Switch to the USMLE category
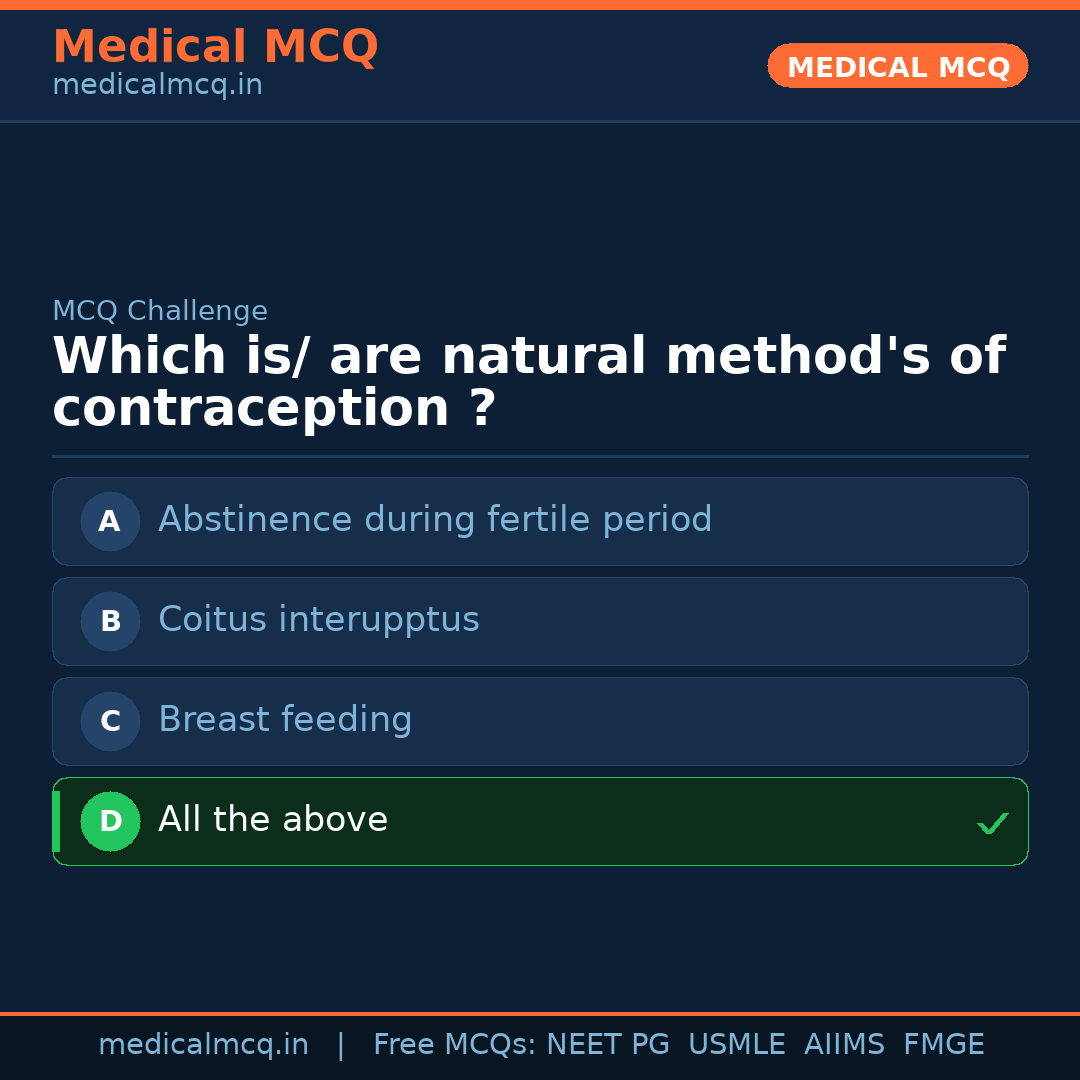Image resolution: width=1080 pixels, height=1080 pixels. pos(737,1044)
